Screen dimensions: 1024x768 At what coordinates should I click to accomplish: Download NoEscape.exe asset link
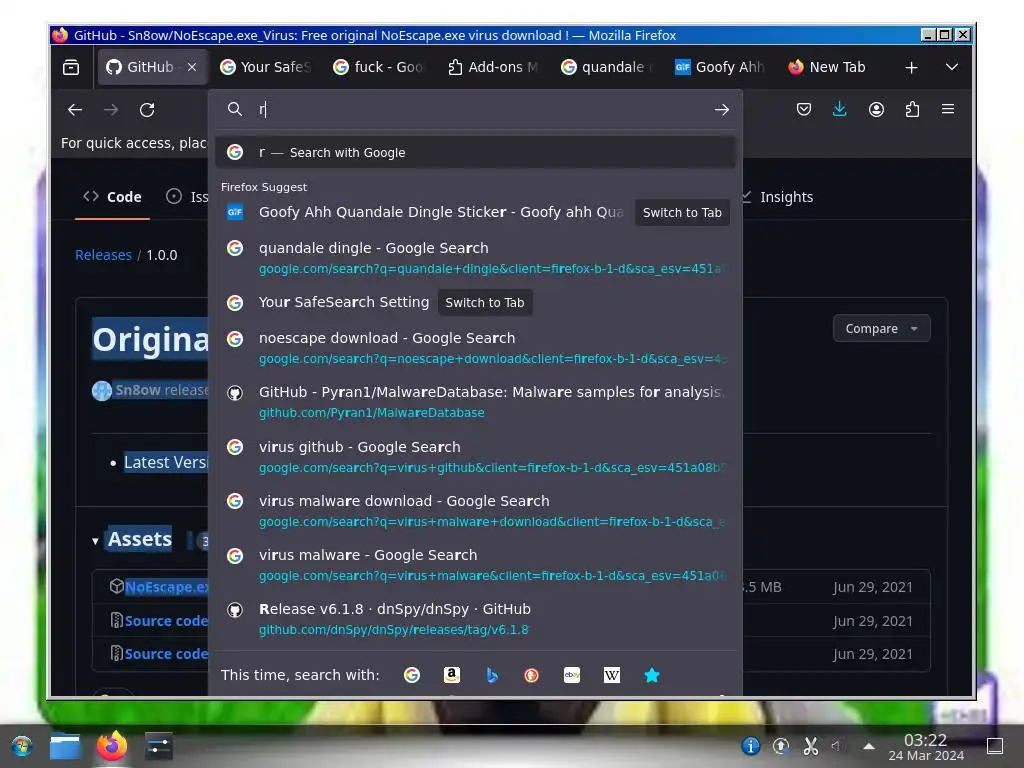click(166, 587)
